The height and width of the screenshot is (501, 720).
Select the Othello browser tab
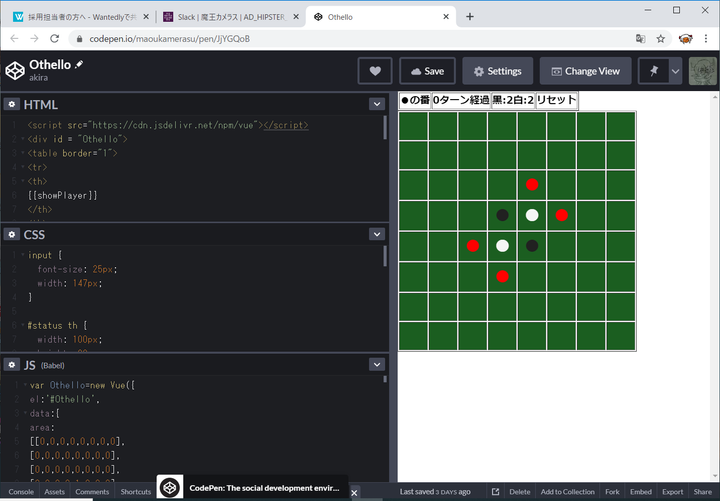[x=381, y=17]
